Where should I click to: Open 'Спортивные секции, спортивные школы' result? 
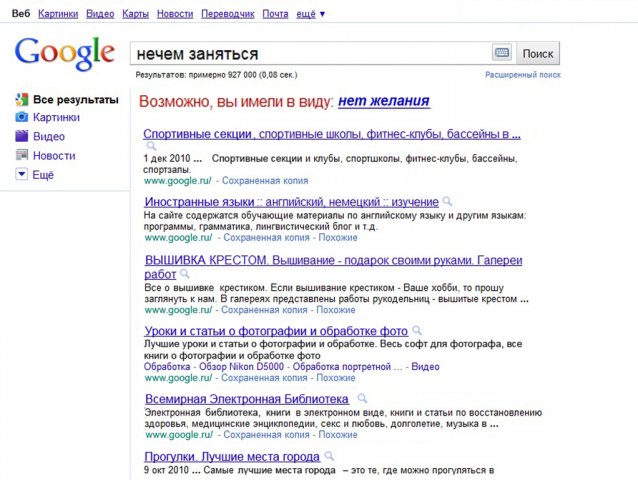point(332,134)
